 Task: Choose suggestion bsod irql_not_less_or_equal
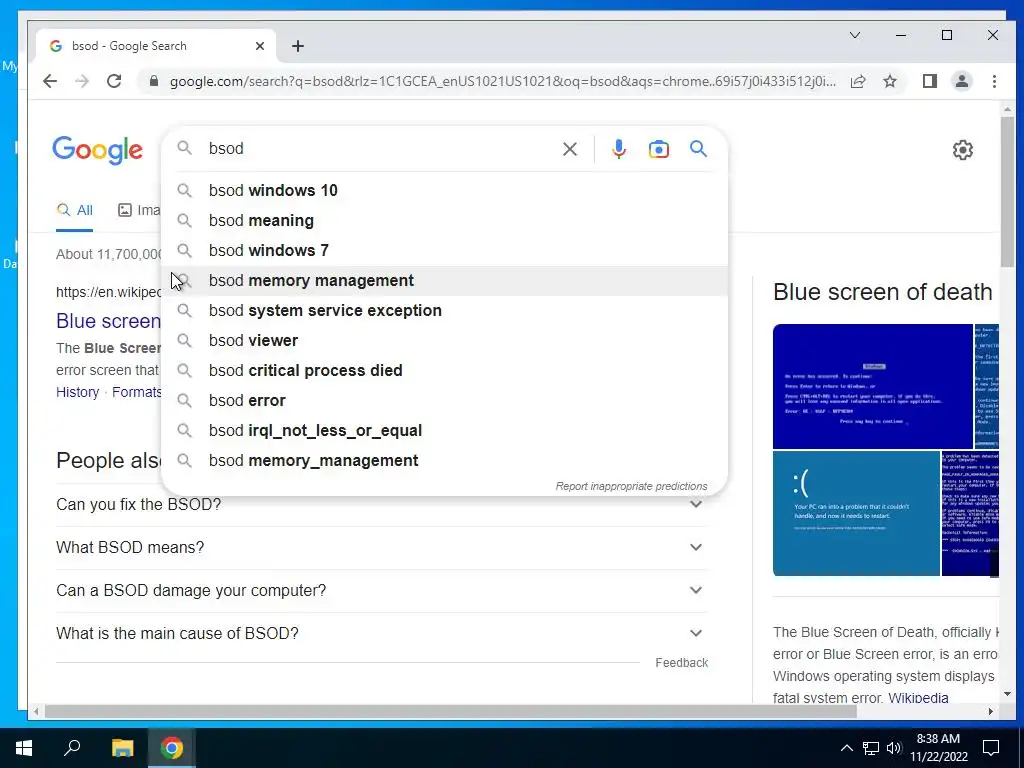tap(444, 431)
